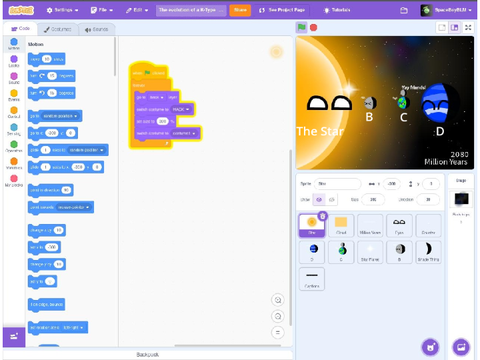Select the Sensing blocks category
Screen dimensions: 480x360
point(14,129)
